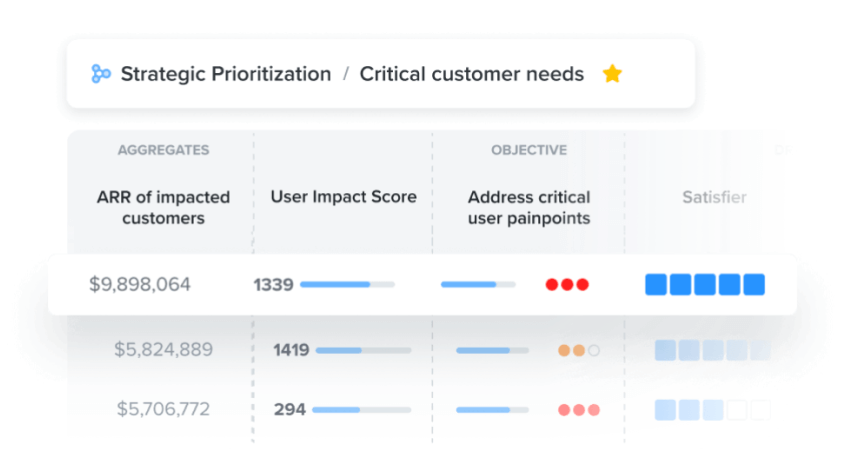Click the Satisfier column header
The width and height of the screenshot is (844, 468).
coord(714,197)
